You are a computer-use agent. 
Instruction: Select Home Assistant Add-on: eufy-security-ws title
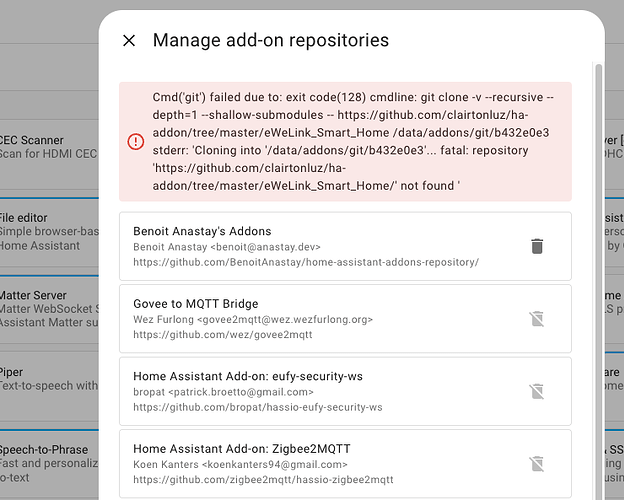pyautogui.click(x=248, y=376)
